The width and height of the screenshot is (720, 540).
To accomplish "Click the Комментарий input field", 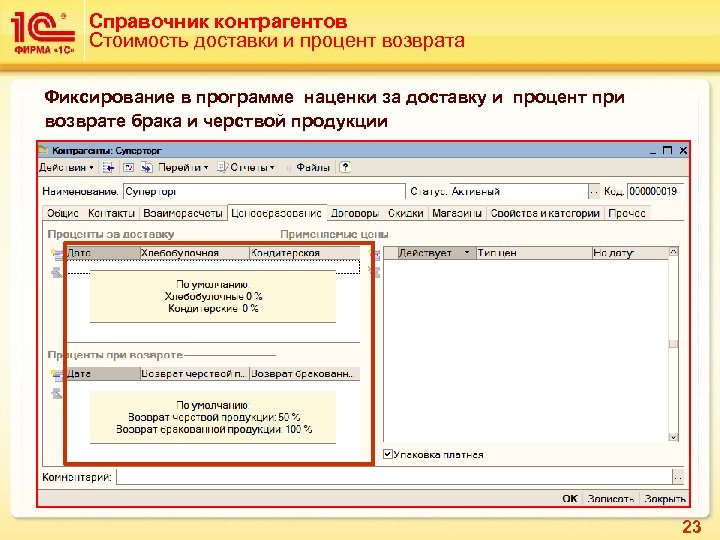I will [x=394, y=477].
